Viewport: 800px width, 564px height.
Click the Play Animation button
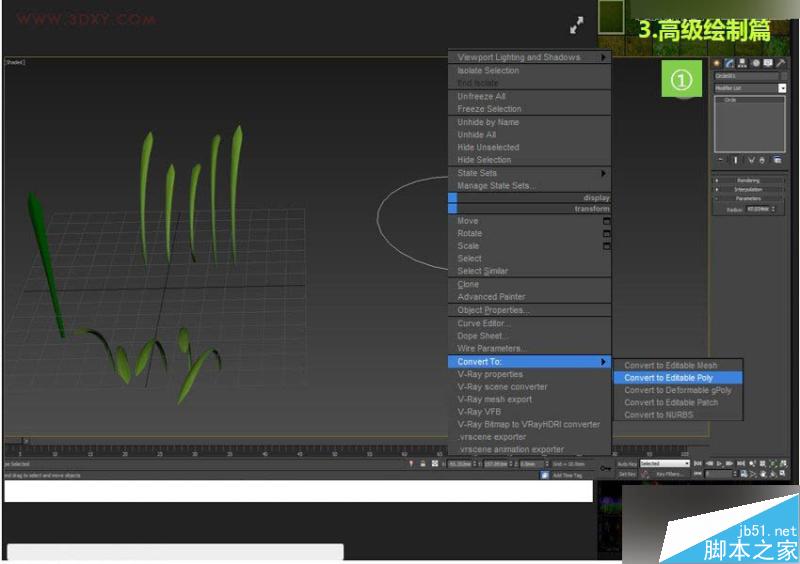click(x=719, y=463)
